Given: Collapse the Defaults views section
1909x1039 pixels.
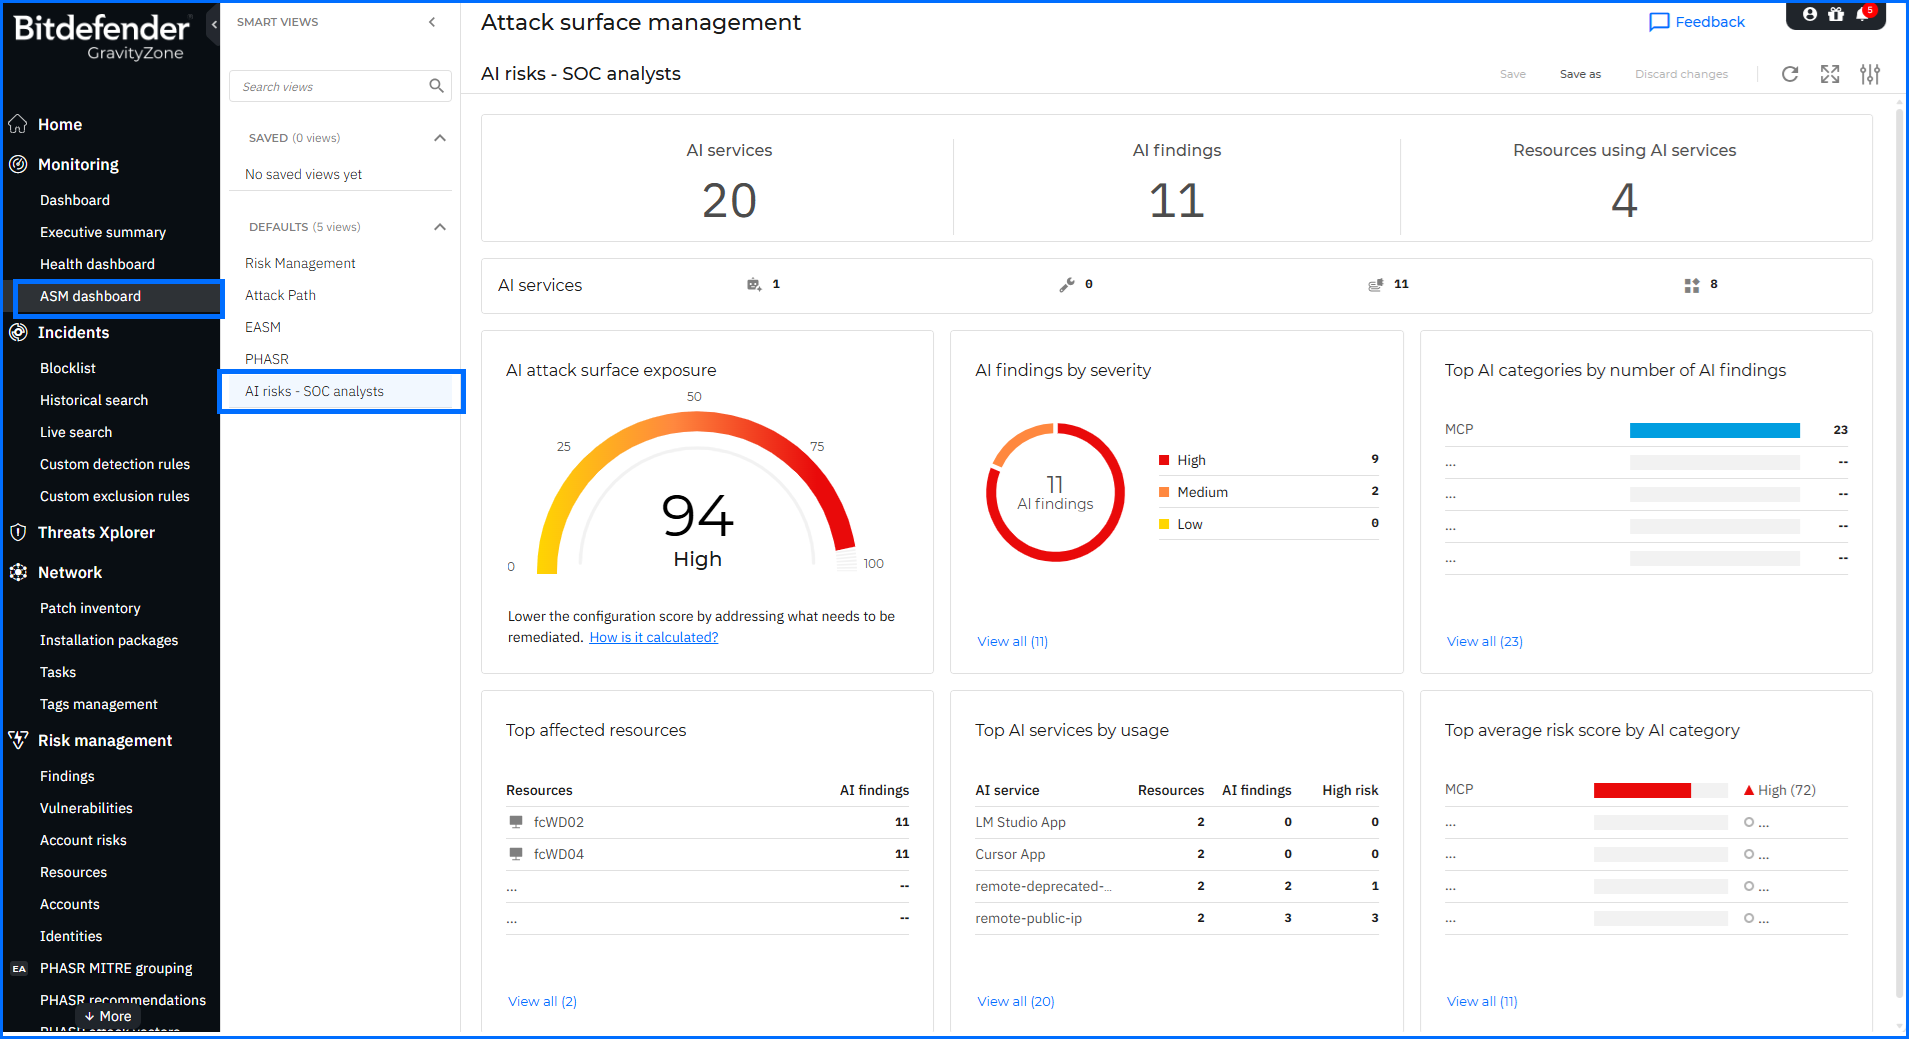Looking at the screenshot, I should (440, 227).
